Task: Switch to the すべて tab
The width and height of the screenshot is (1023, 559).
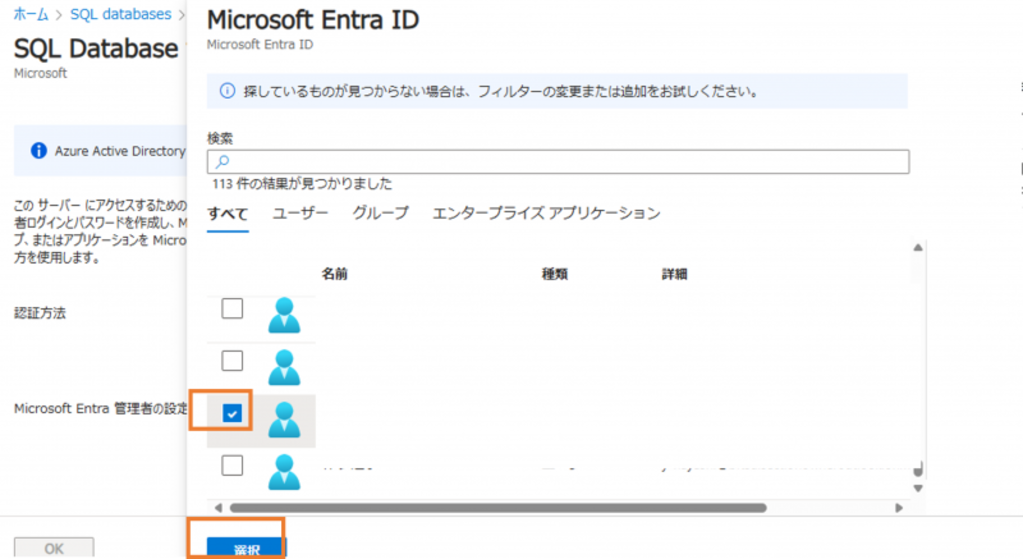Action: (x=228, y=214)
